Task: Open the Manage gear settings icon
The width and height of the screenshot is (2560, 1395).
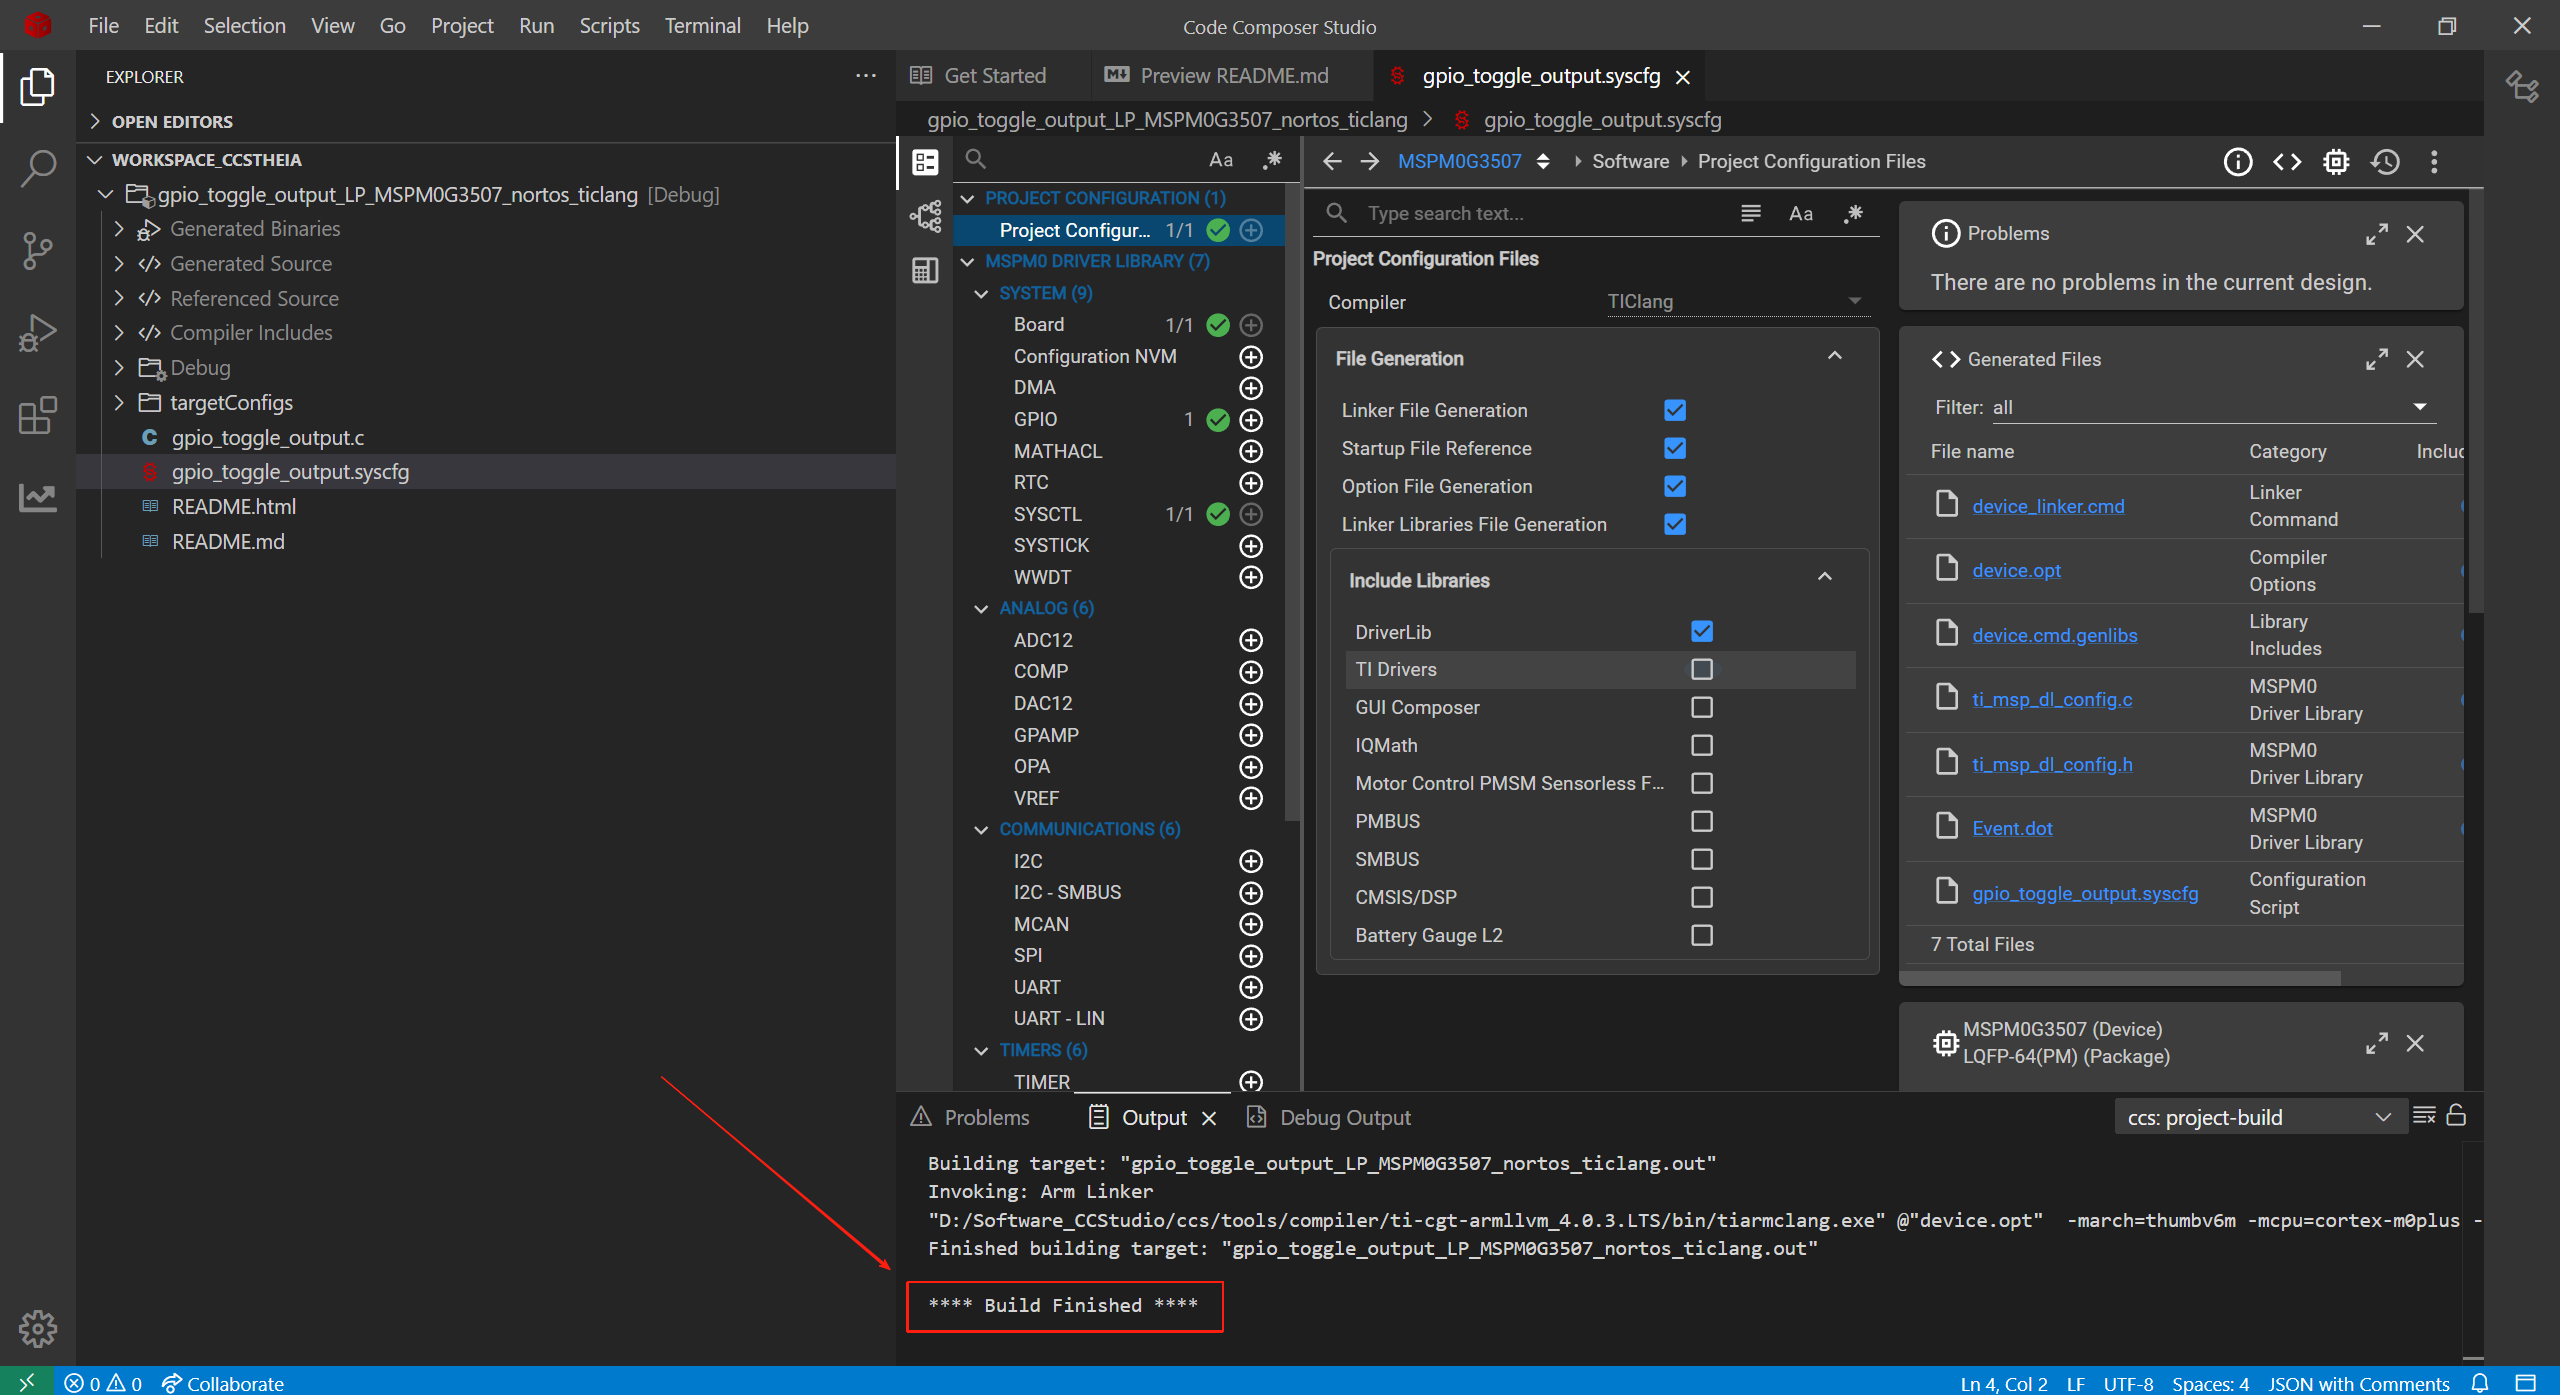Action: tap(37, 1328)
